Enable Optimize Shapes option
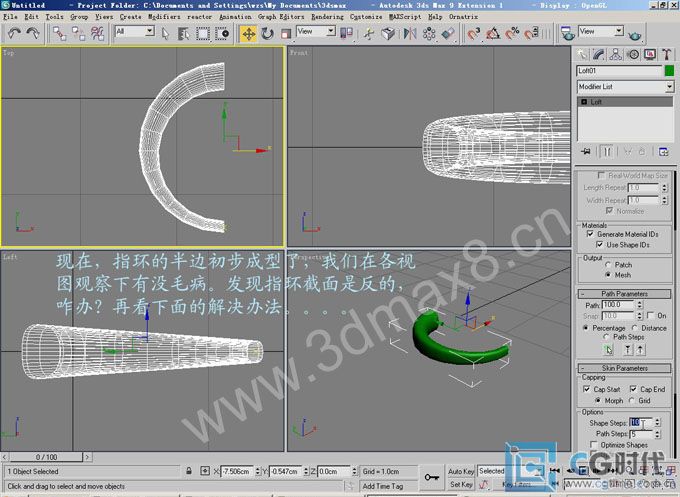The image size is (680, 497). click(x=588, y=444)
